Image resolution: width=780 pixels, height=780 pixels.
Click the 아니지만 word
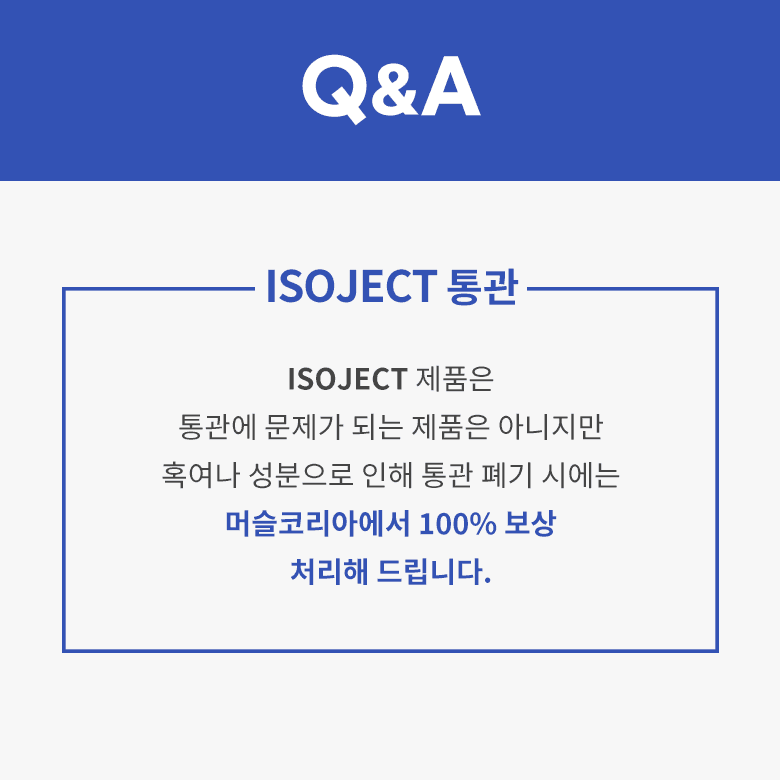pos(550,427)
